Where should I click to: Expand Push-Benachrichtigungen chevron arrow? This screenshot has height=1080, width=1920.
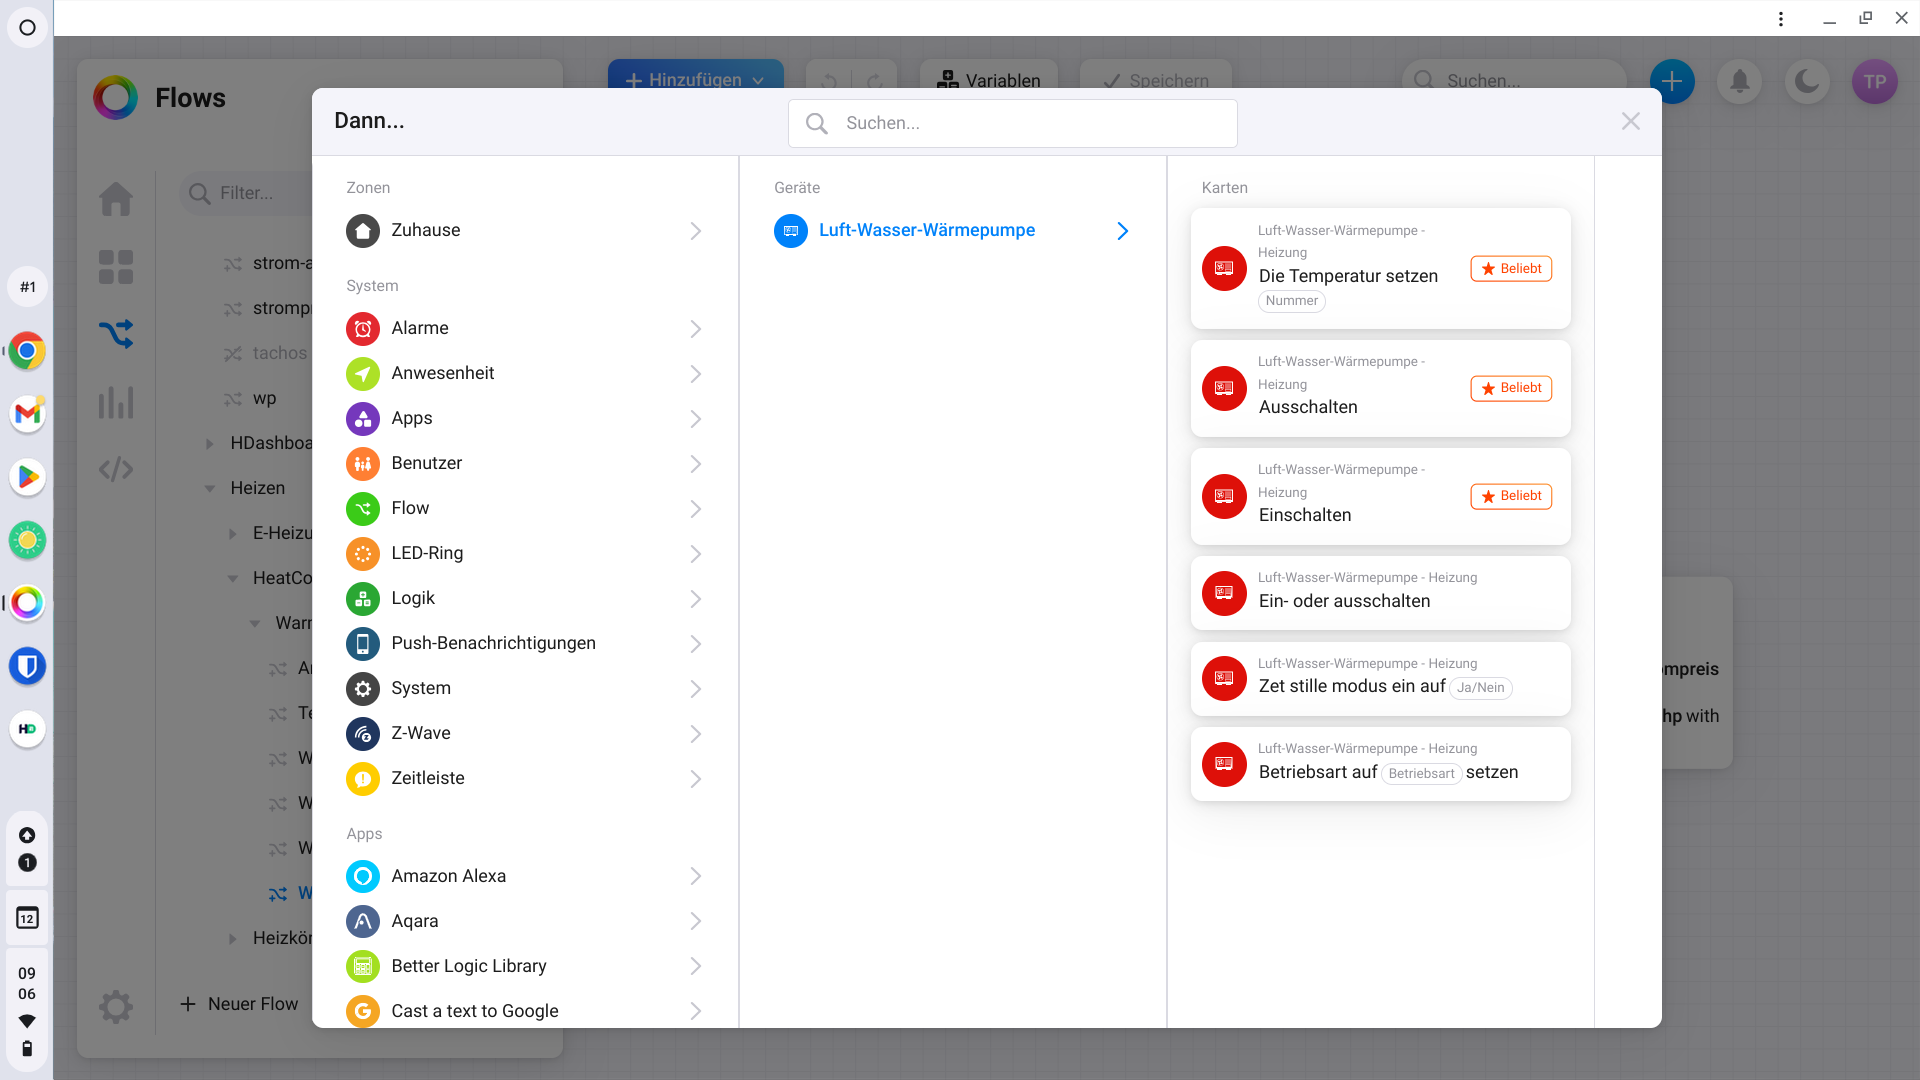[x=695, y=644]
